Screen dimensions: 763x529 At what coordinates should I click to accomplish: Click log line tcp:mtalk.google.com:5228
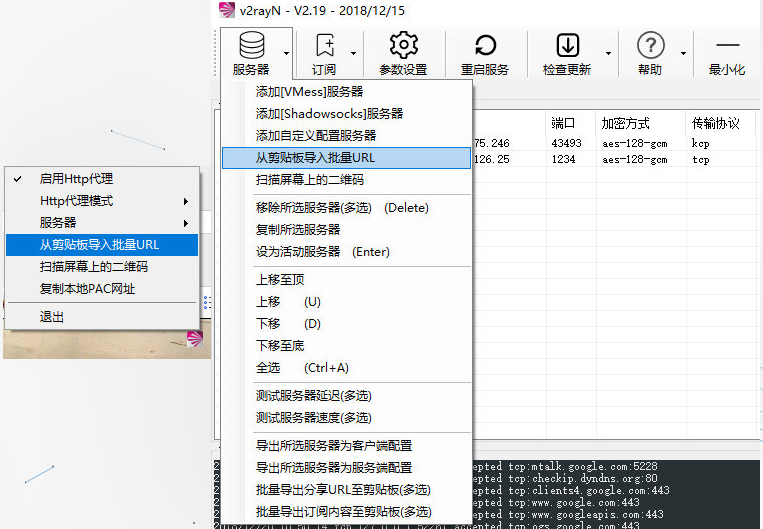[583, 466]
